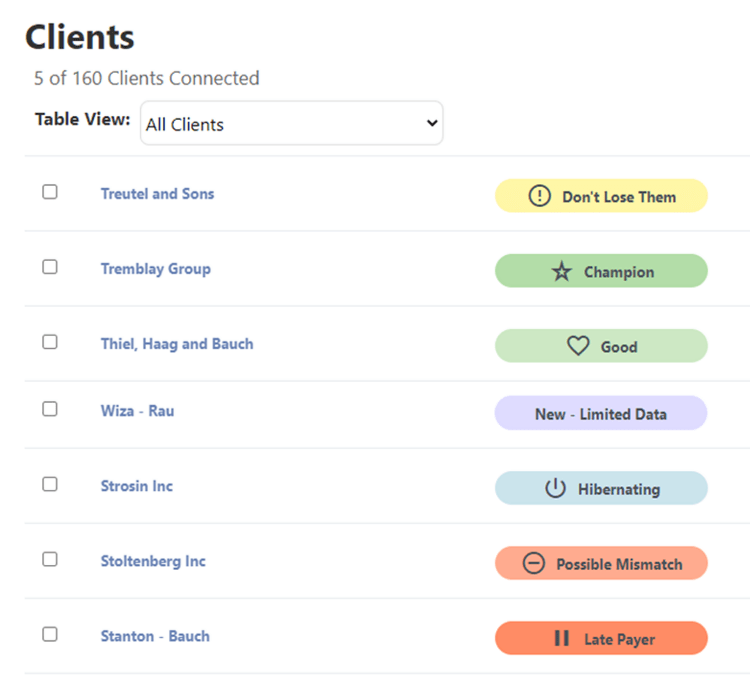Open the Tremblay Group client link

155,269
